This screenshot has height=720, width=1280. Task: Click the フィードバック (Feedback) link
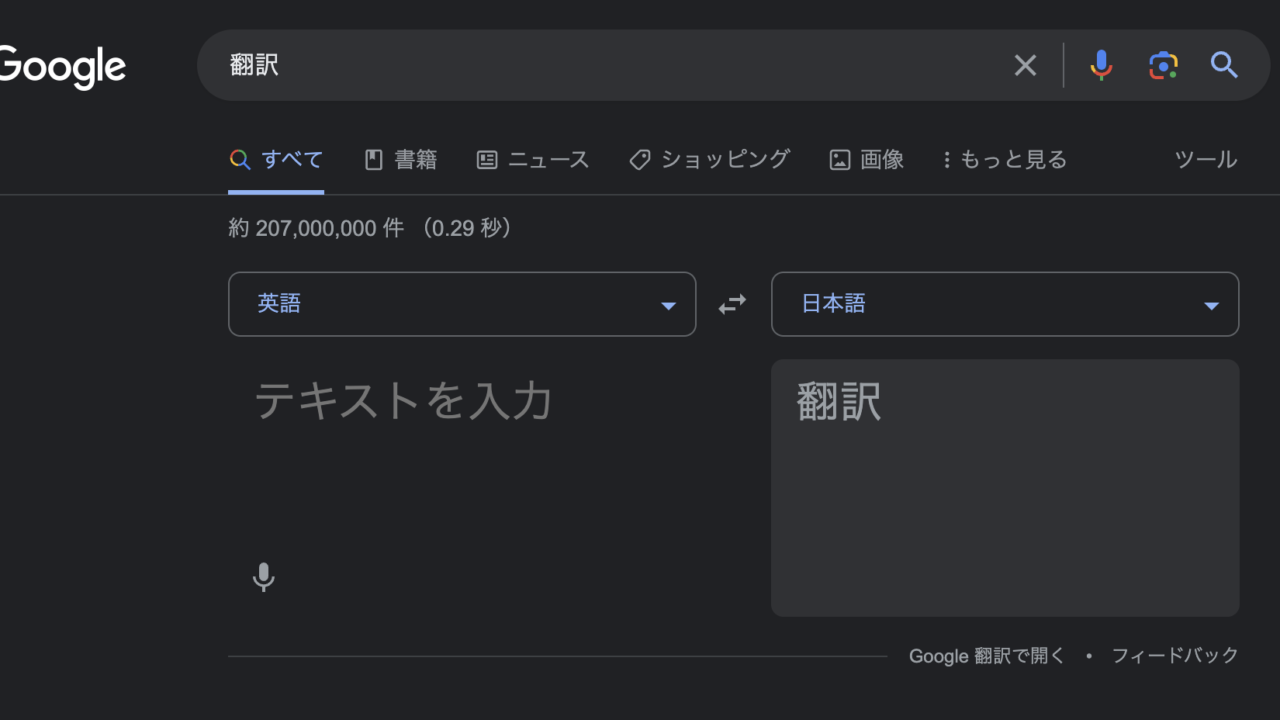[x=1175, y=656]
